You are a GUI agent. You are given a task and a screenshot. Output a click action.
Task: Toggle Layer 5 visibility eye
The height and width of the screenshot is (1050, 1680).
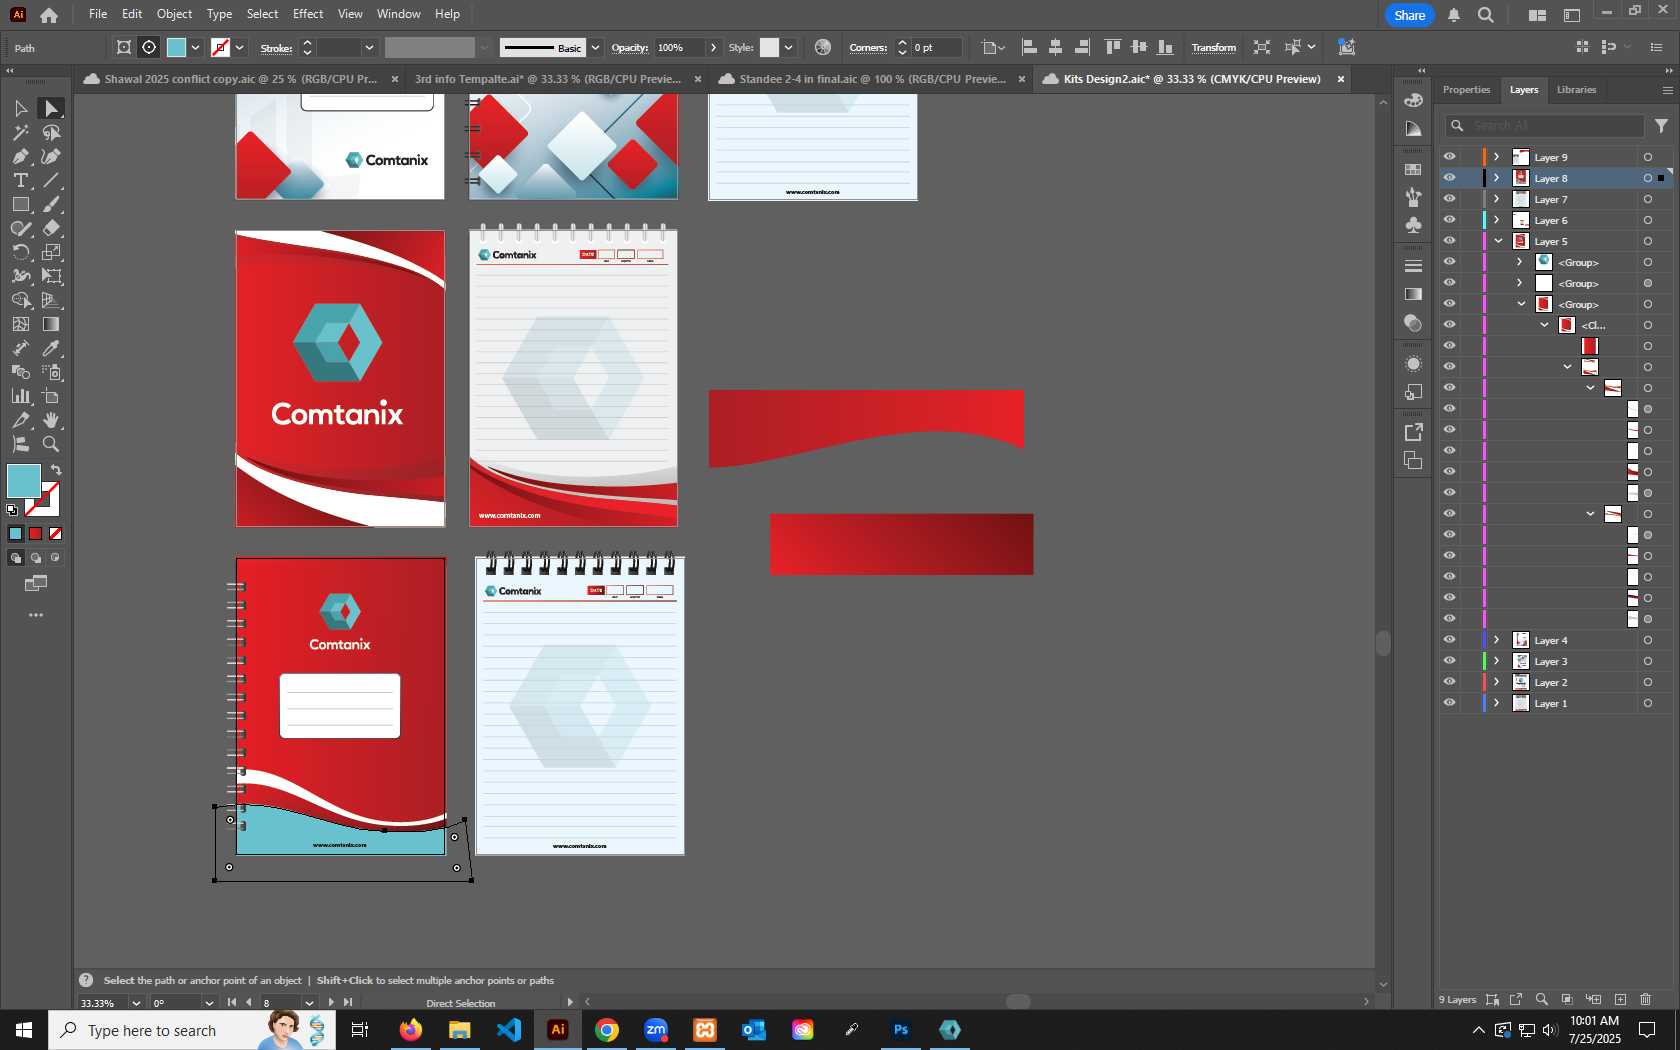tap(1449, 241)
